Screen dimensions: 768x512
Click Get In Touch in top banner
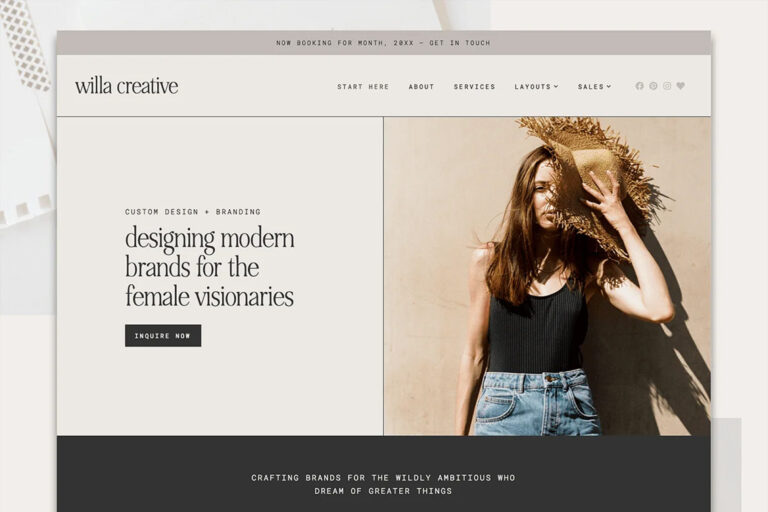click(x=459, y=43)
